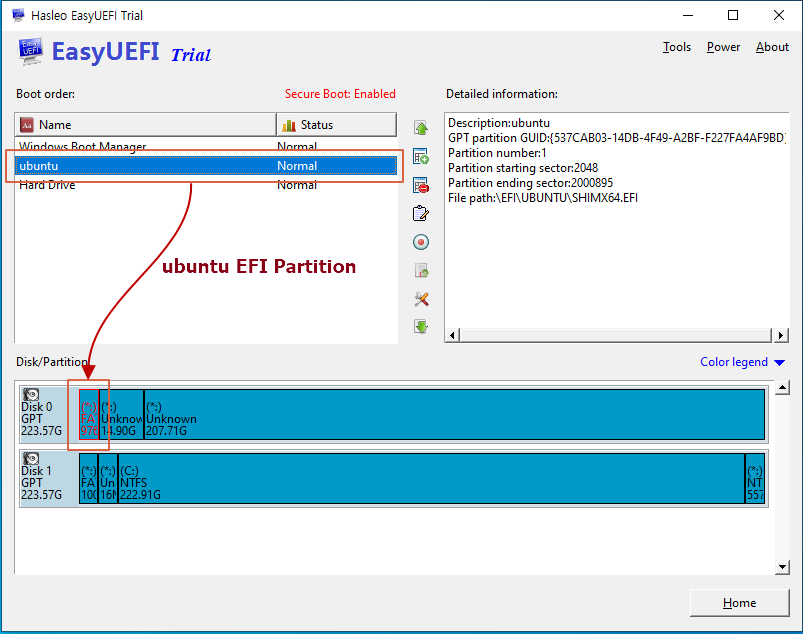
Task: Select Disk 1 last NTFS recovery partition
Action: pyautogui.click(x=755, y=478)
